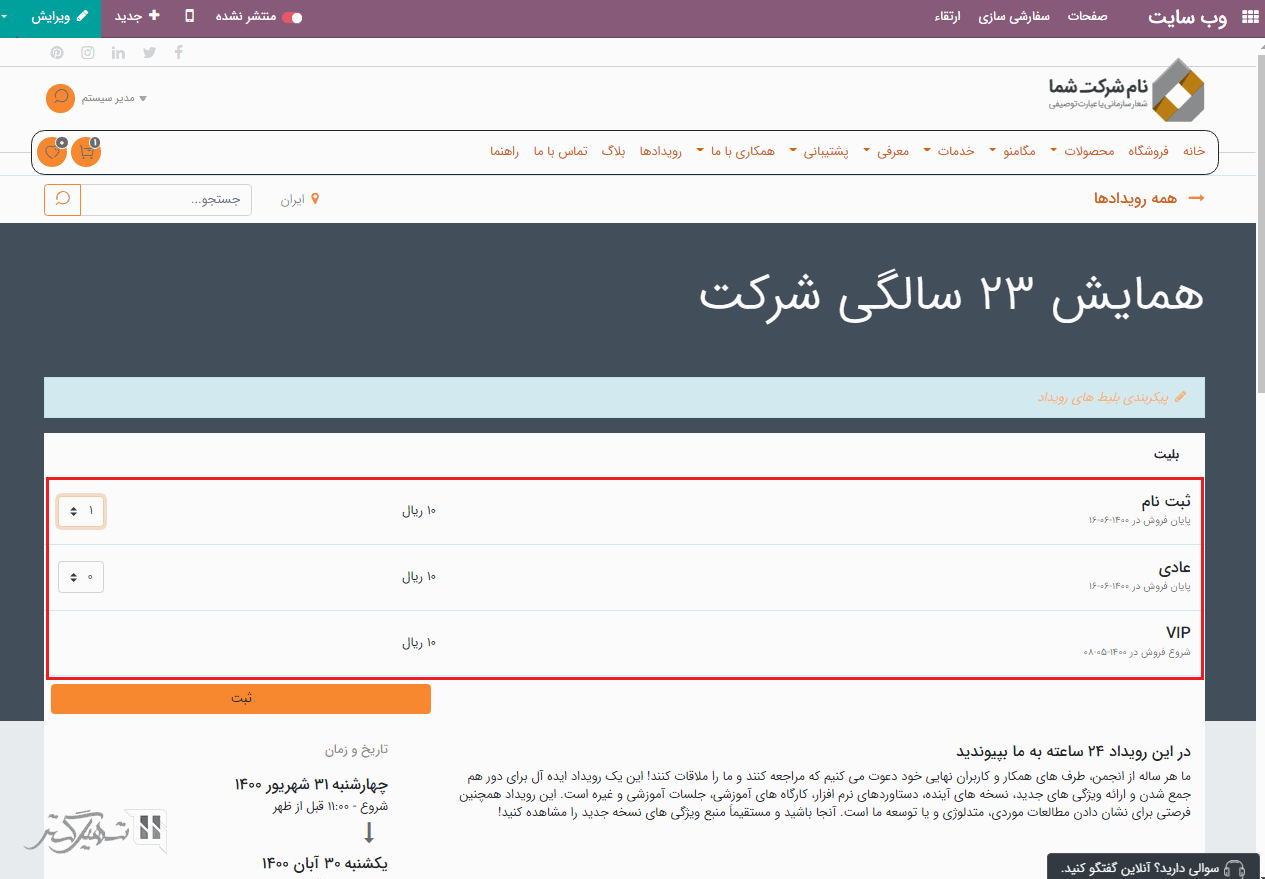Open the LinkedIn social icon
Viewport: 1265px width, 879px height.
pyautogui.click(x=119, y=52)
